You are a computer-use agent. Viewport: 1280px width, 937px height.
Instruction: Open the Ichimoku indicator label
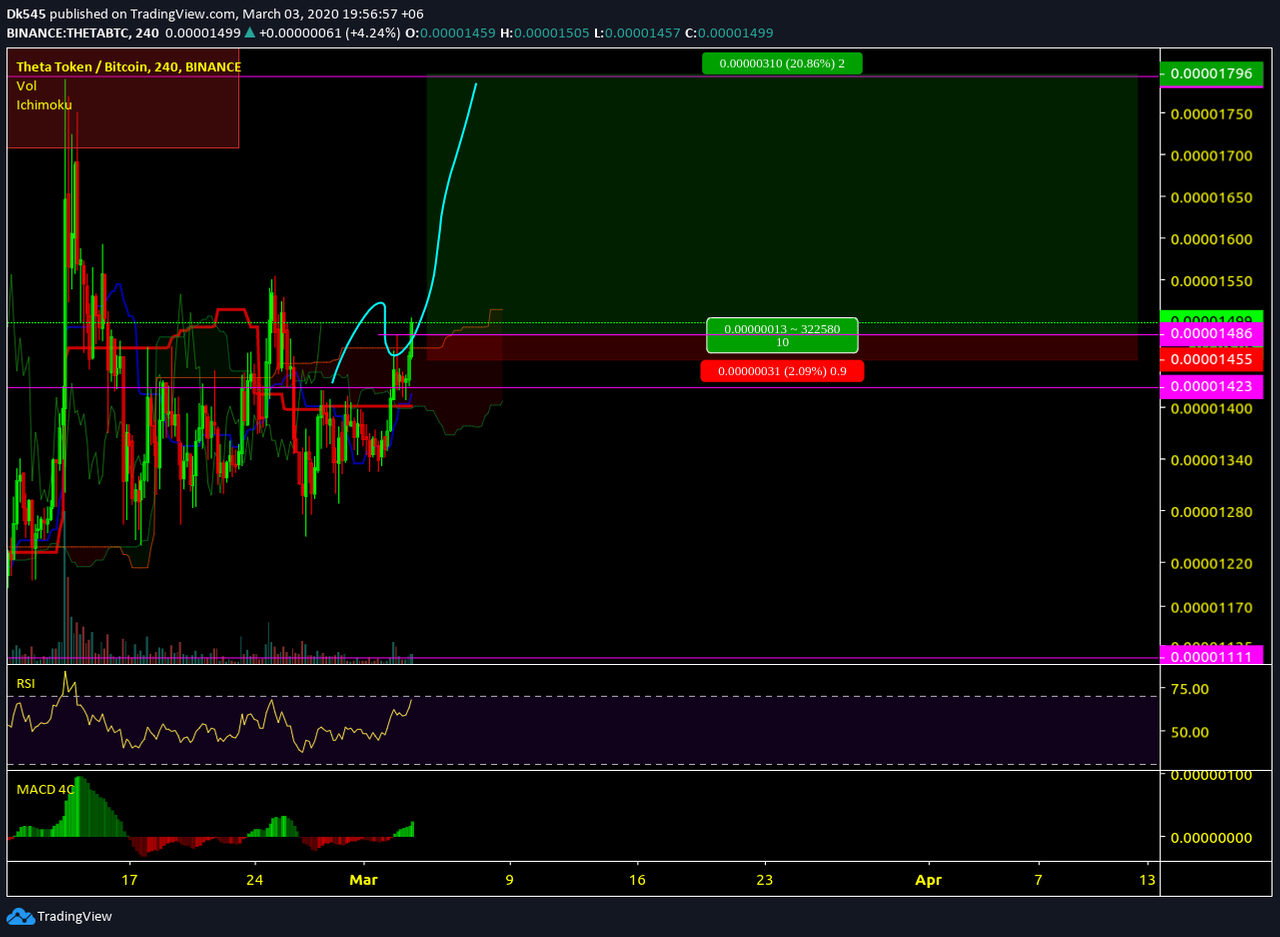(x=44, y=105)
